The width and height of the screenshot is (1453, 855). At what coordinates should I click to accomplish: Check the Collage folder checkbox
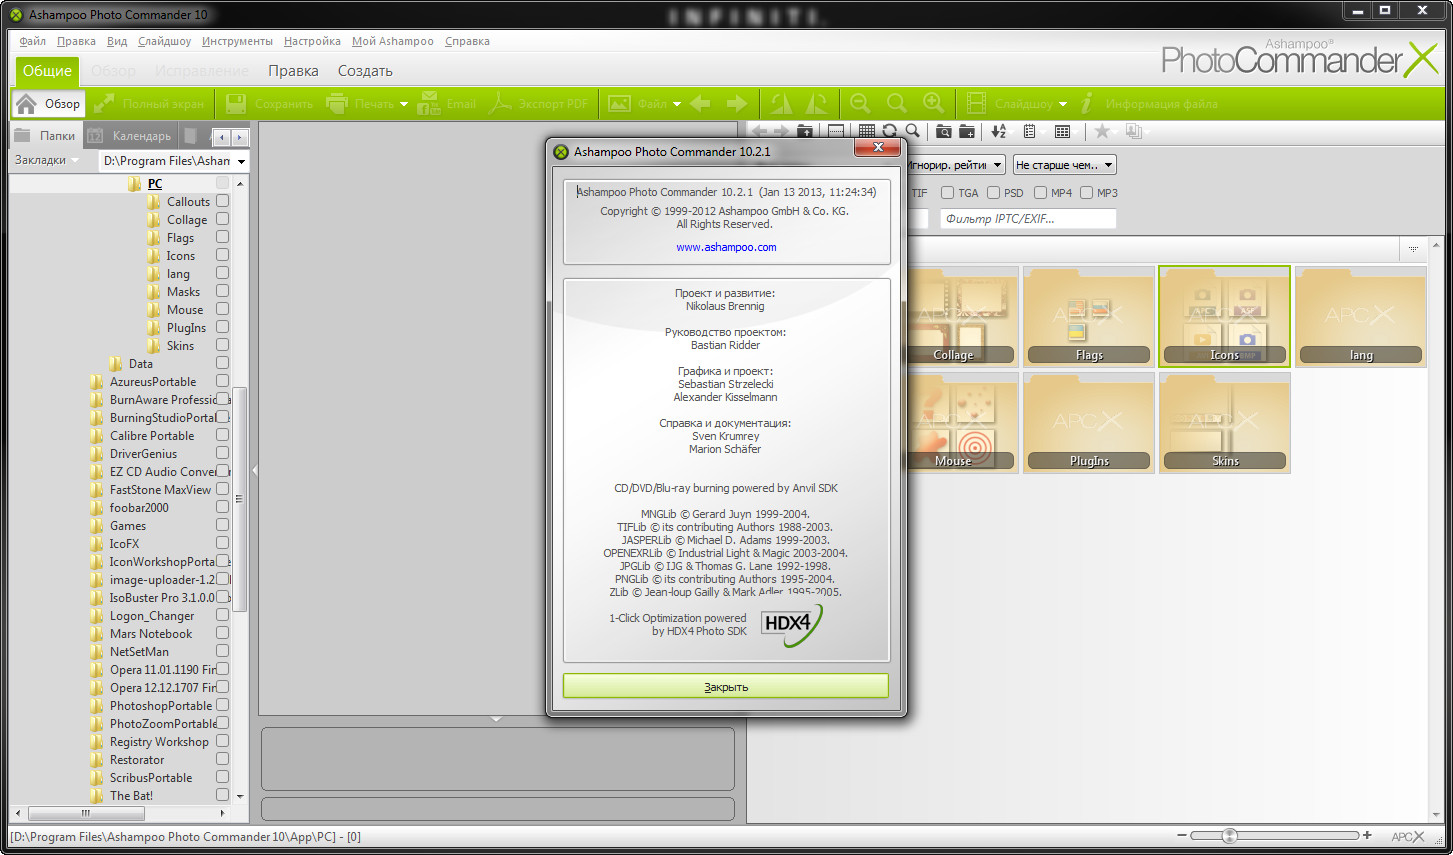[x=222, y=219]
